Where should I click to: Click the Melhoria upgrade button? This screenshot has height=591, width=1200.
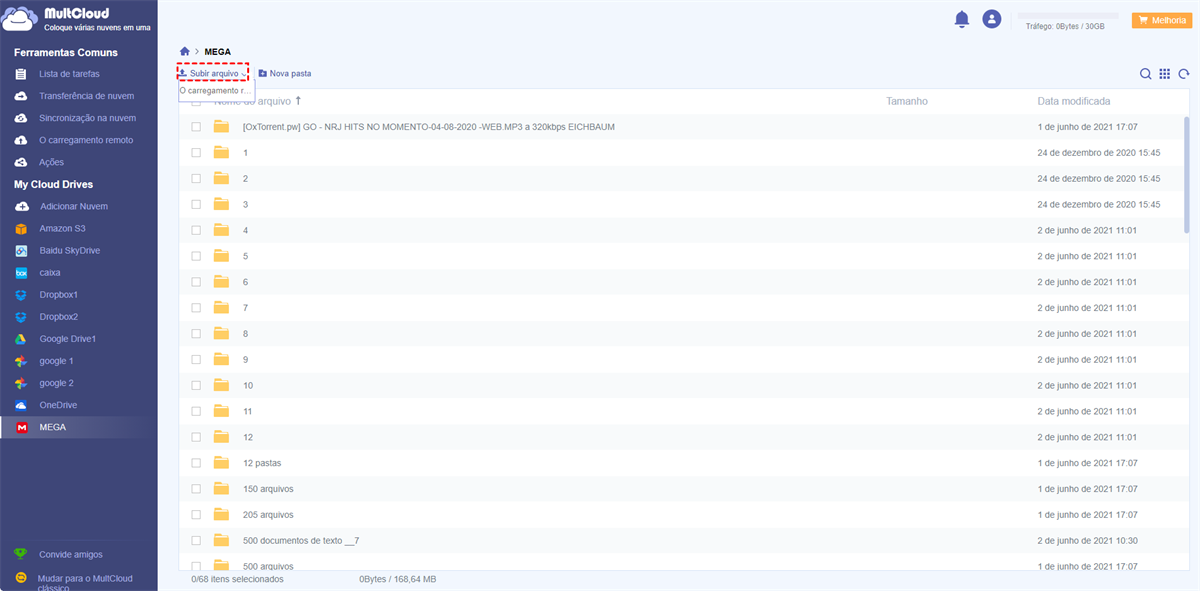1161,20
